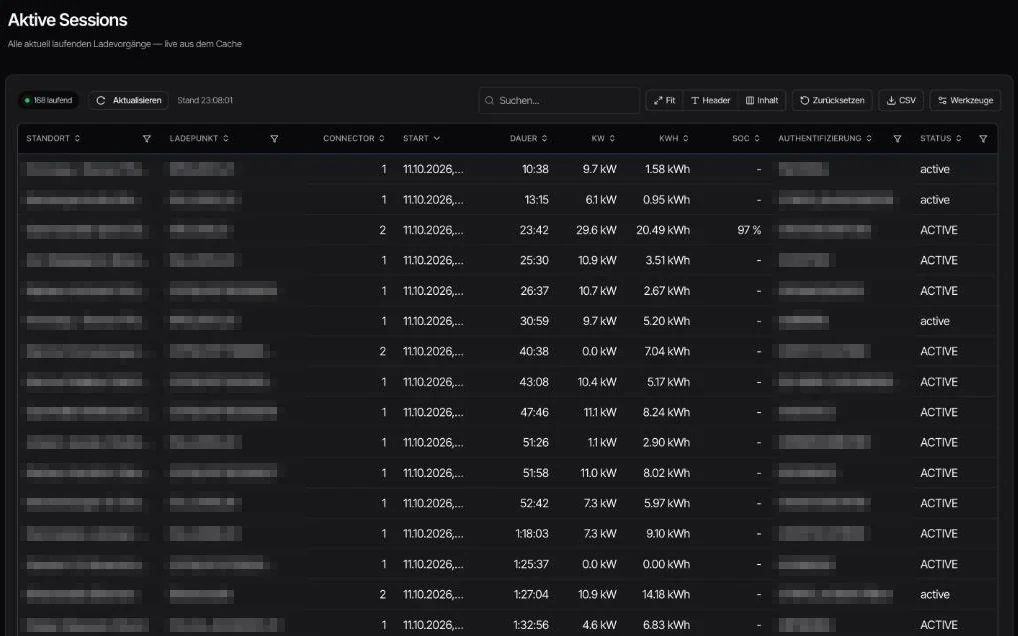Sort by the Status column
The width and height of the screenshot is (1018, 636).
pyautogui.click(x=941, y=138)
